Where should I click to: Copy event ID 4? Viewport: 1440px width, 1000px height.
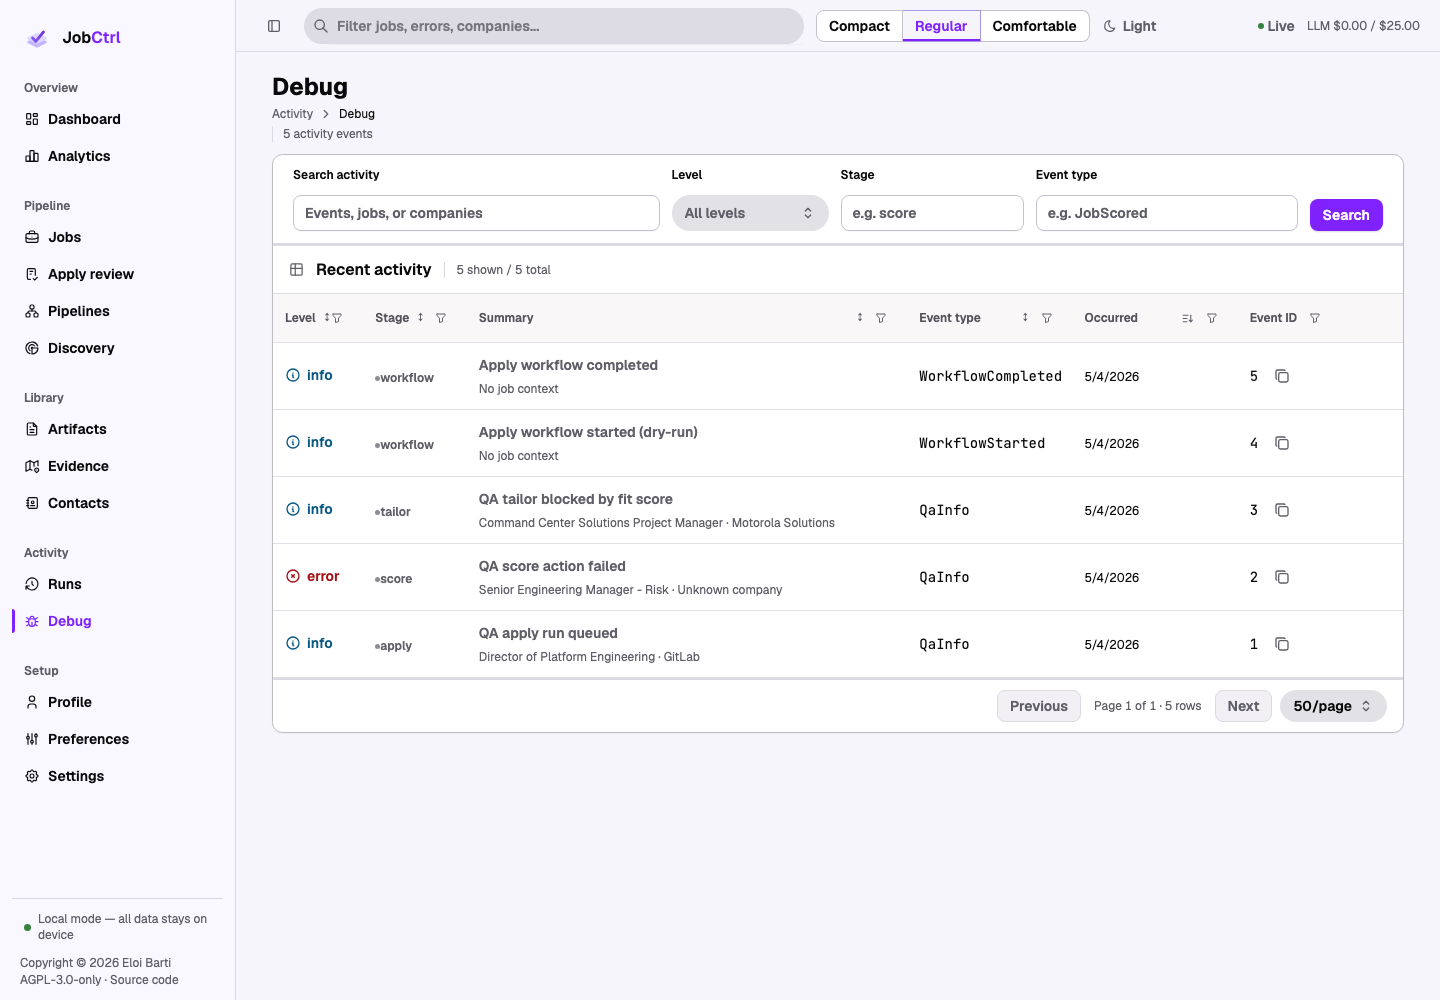pos(1282,443)
